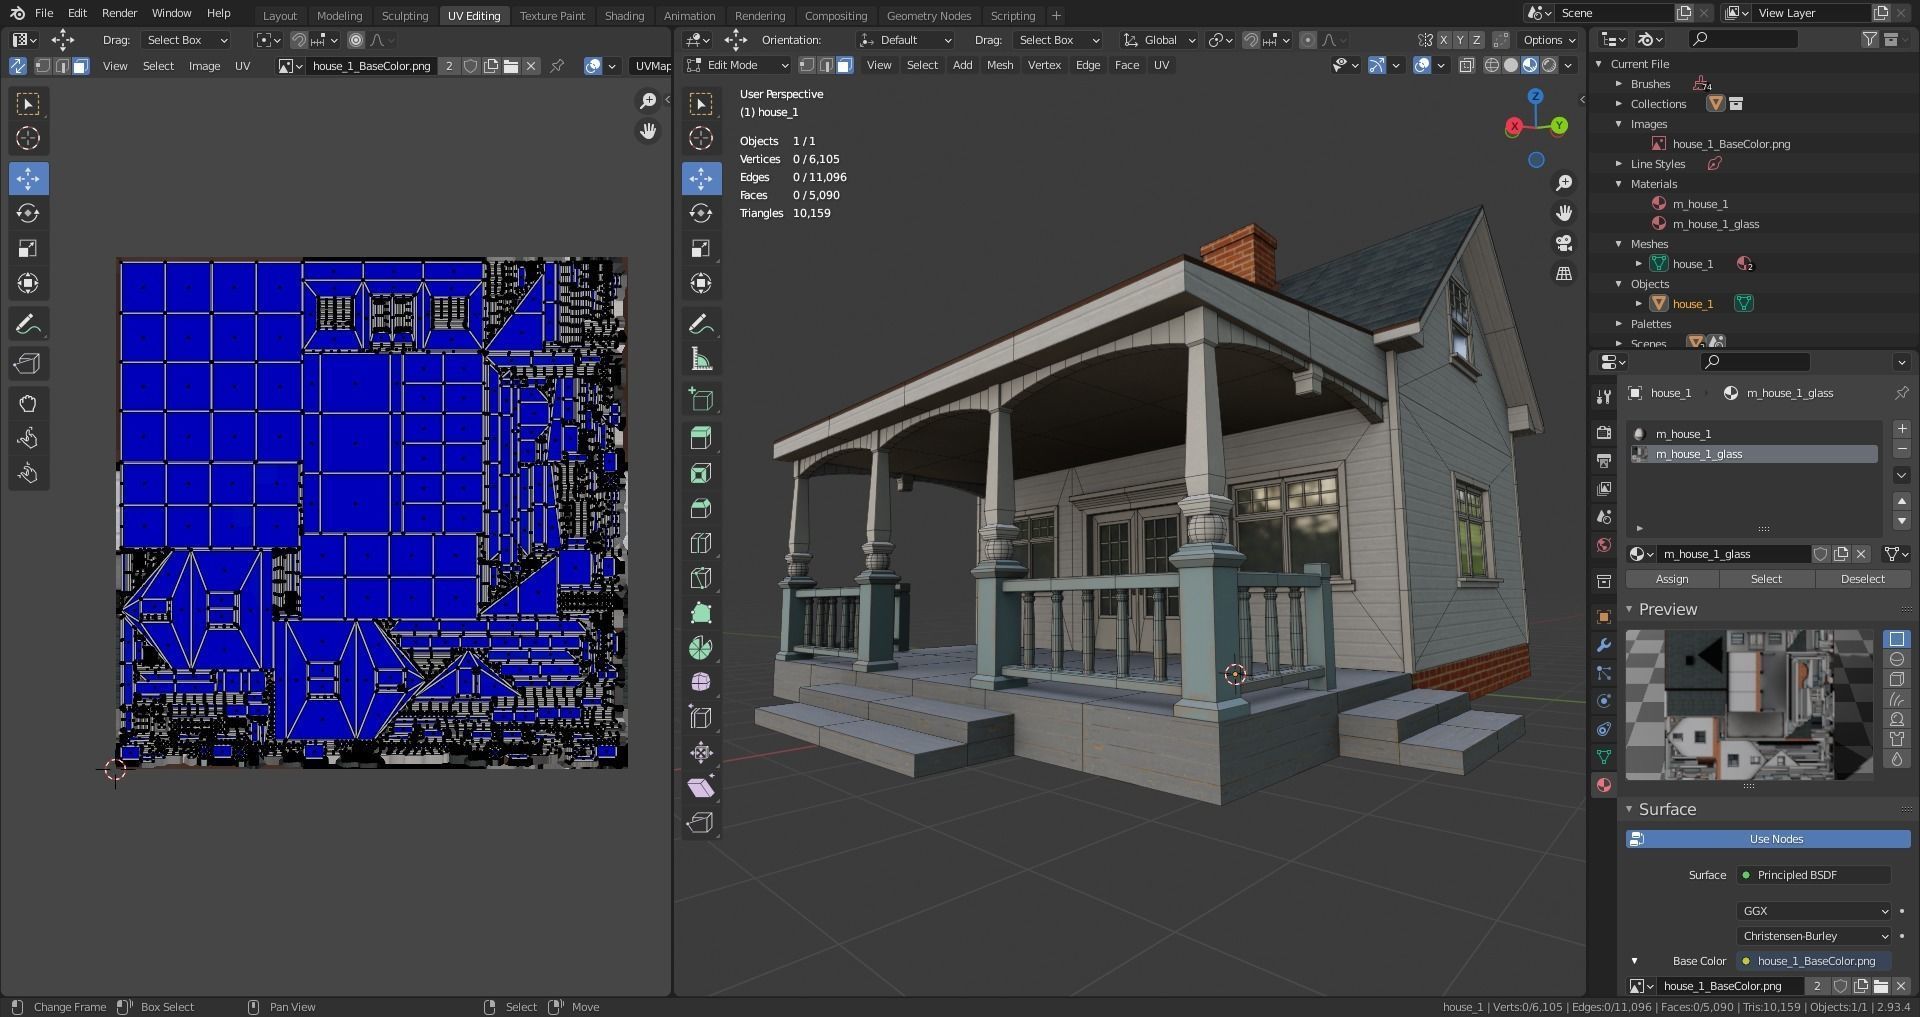The width and height of the screenshot is (1920, 1017).
Task: Select the Knife tool
Action: click(x=701, y=578)
